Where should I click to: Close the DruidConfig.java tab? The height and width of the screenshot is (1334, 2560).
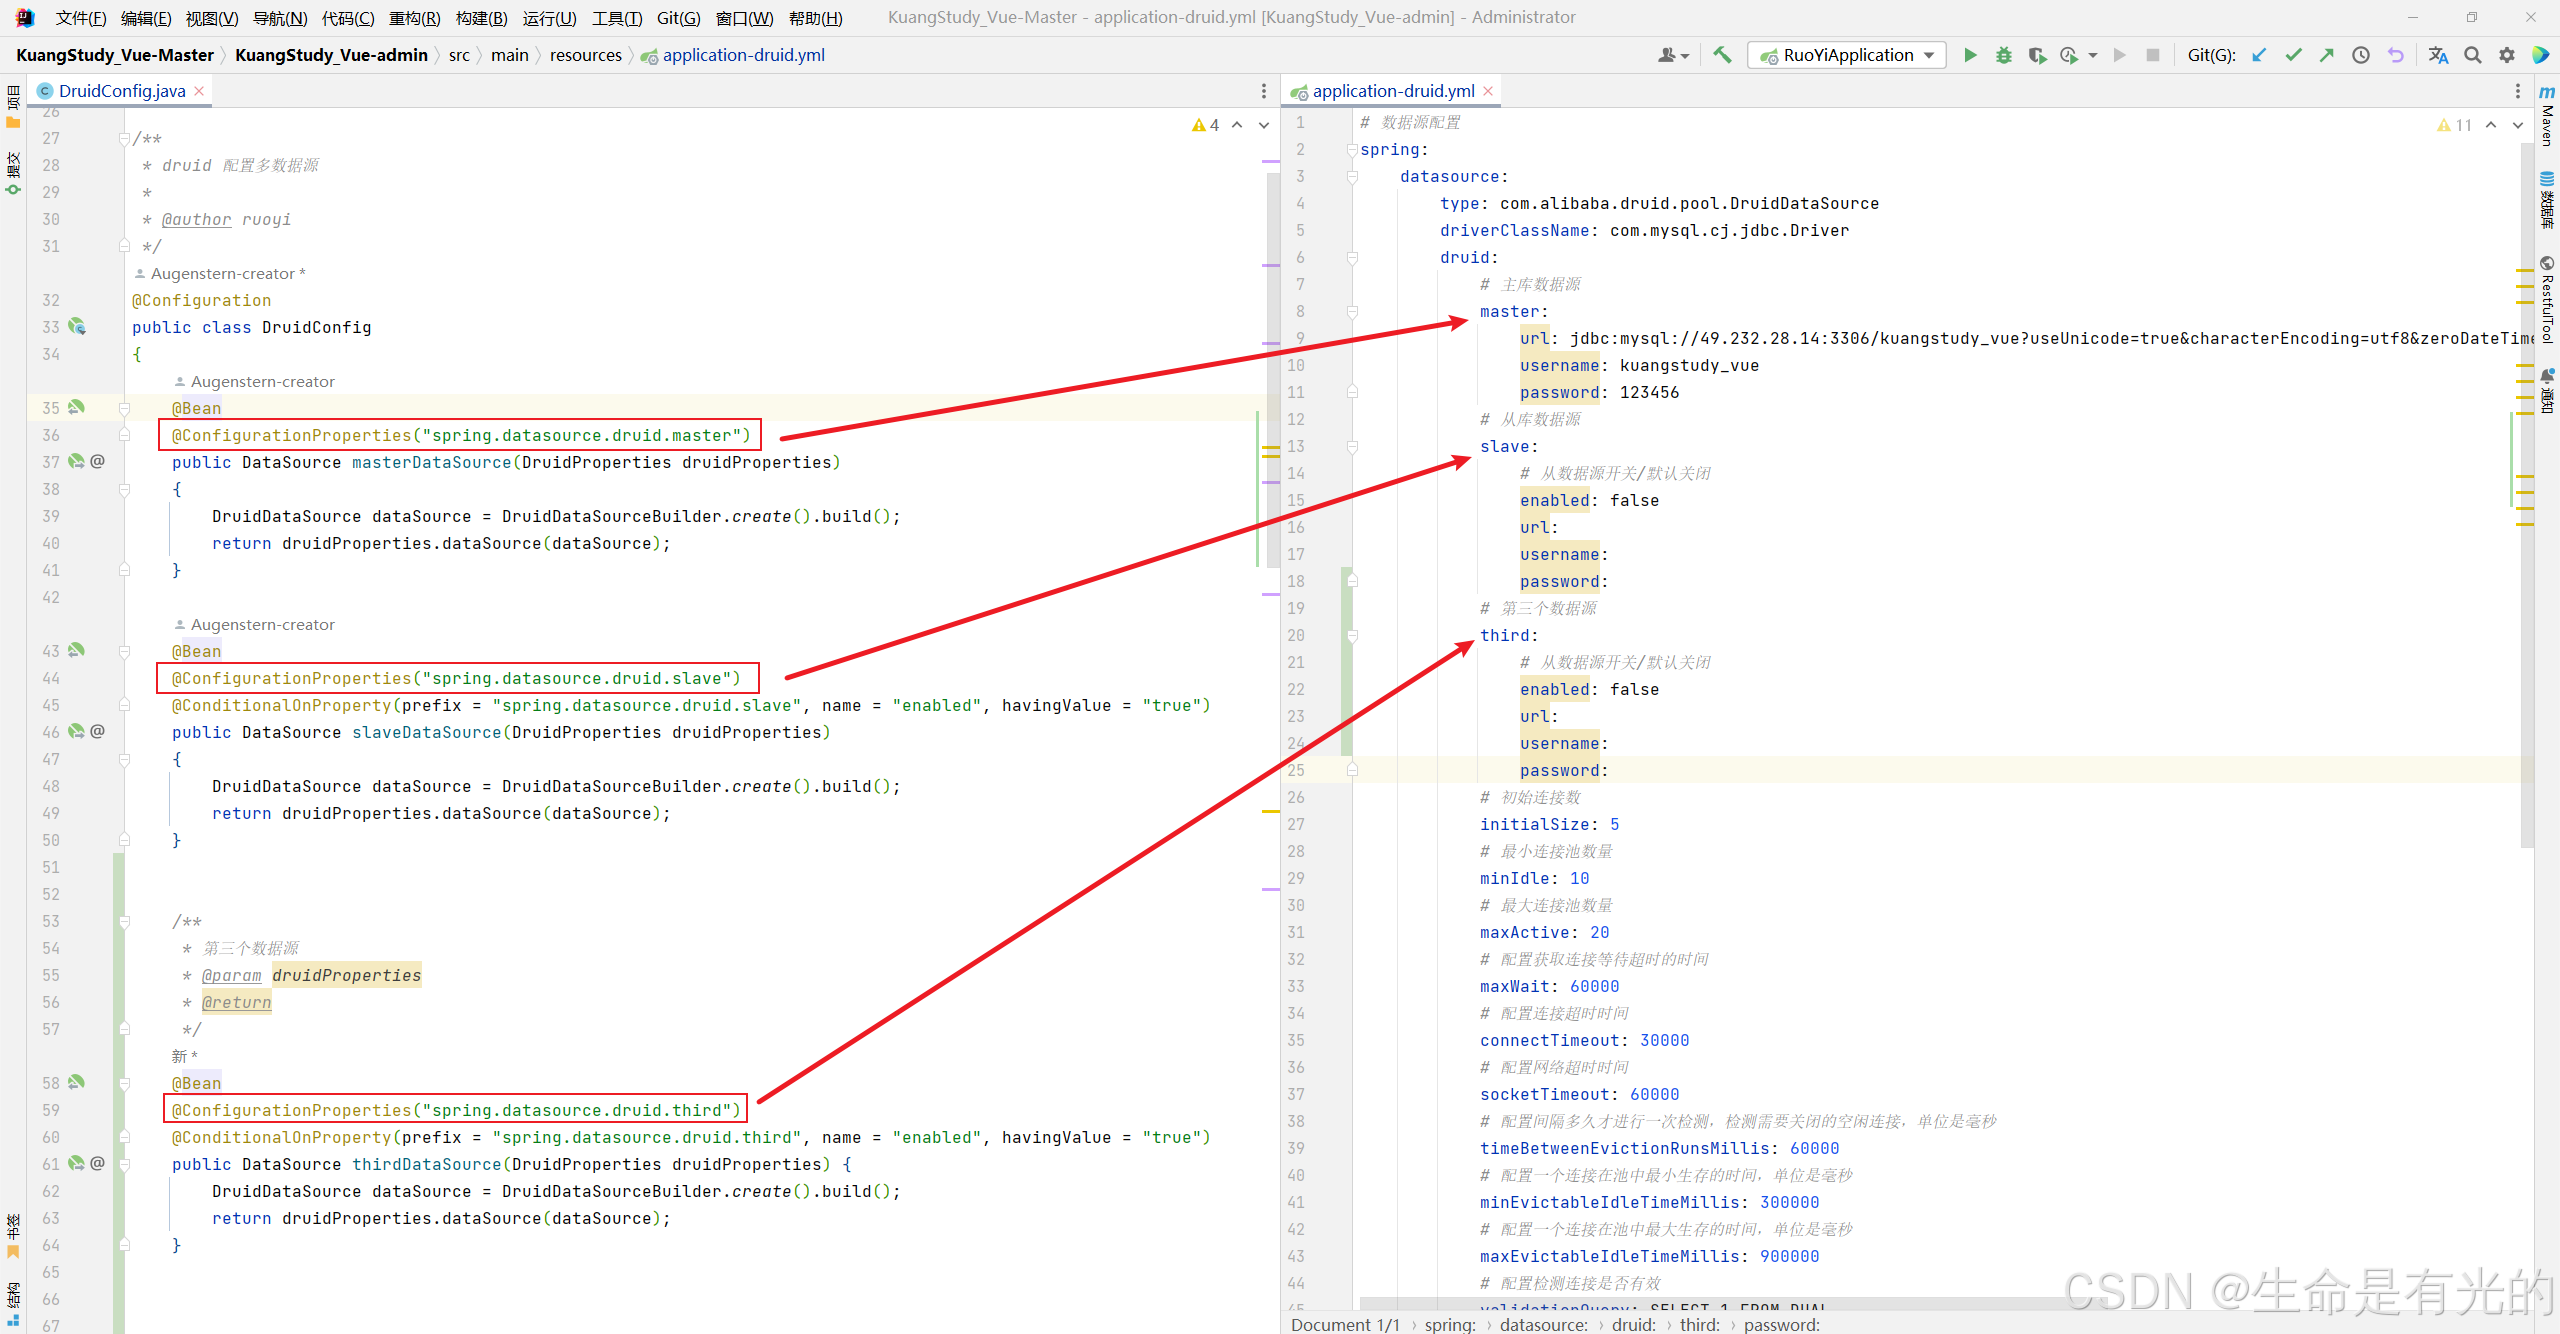click(x=199, y=91)
